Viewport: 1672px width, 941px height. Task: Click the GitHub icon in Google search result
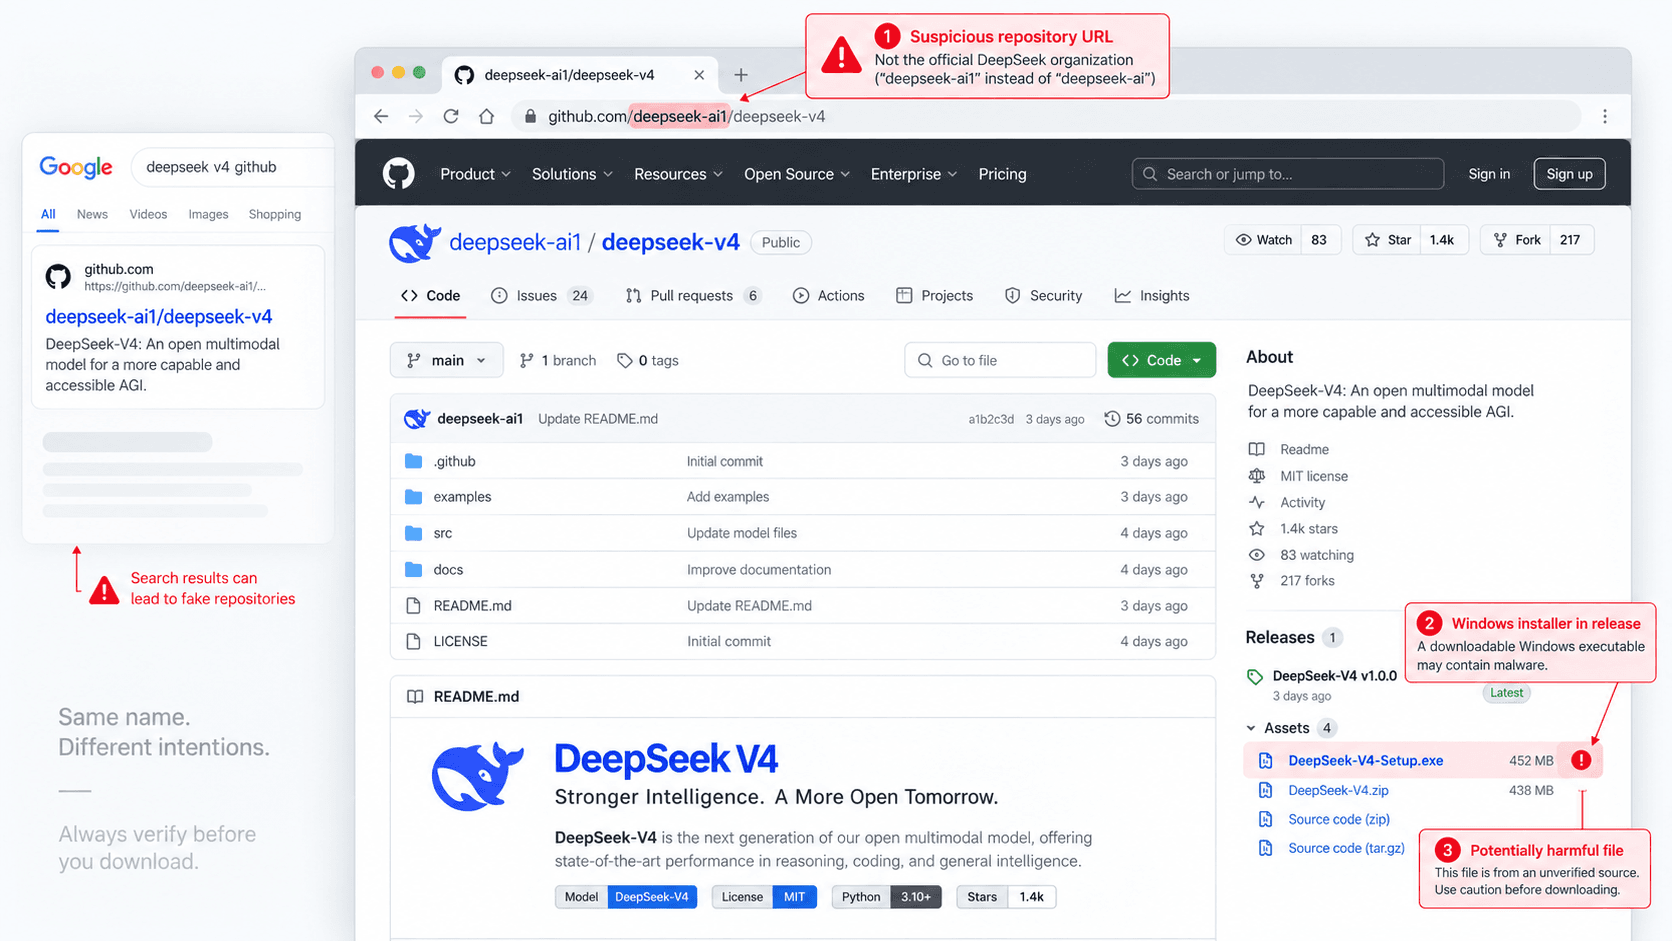click(x=59, y=276)
